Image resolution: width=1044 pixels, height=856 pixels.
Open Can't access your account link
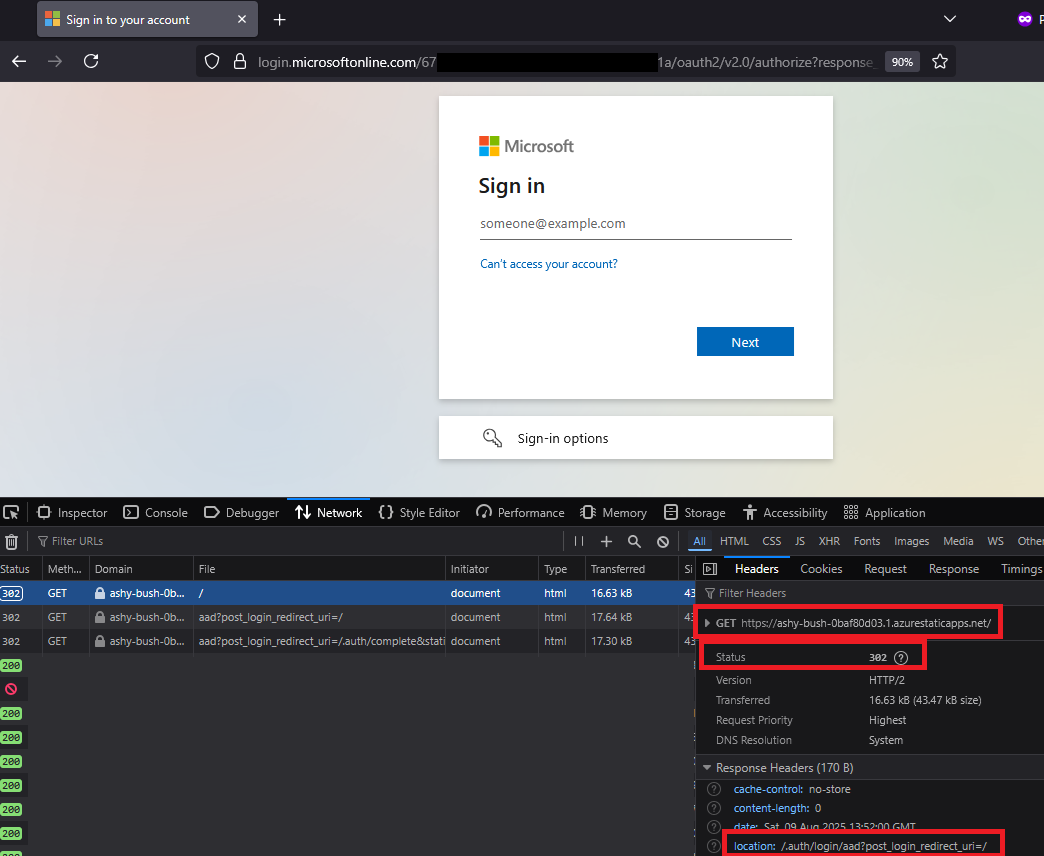click(549, 264)
